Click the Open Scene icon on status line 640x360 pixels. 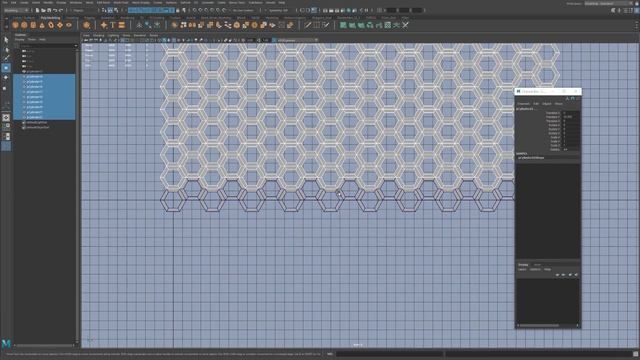(x=43, y=10)
